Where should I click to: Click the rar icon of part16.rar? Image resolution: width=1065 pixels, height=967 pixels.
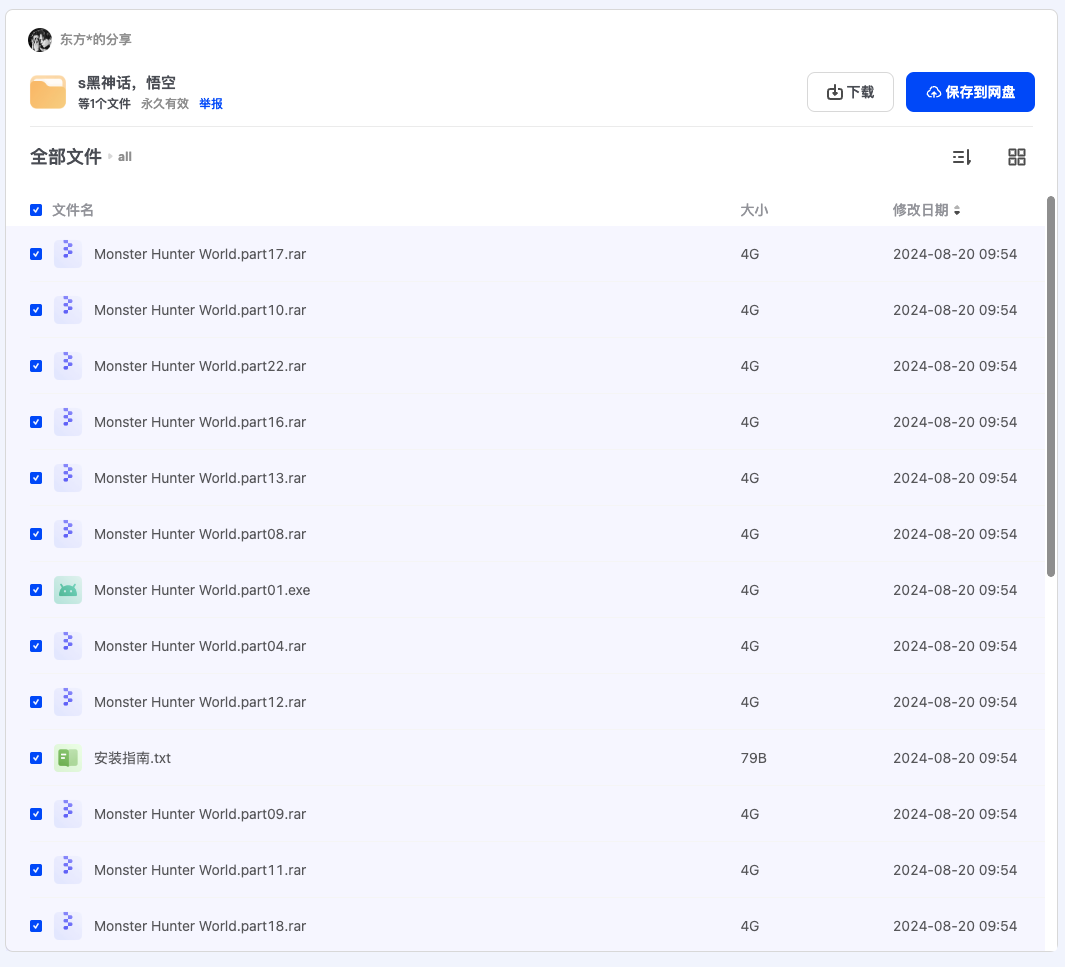pyautogui.click(x=68, y=422)
